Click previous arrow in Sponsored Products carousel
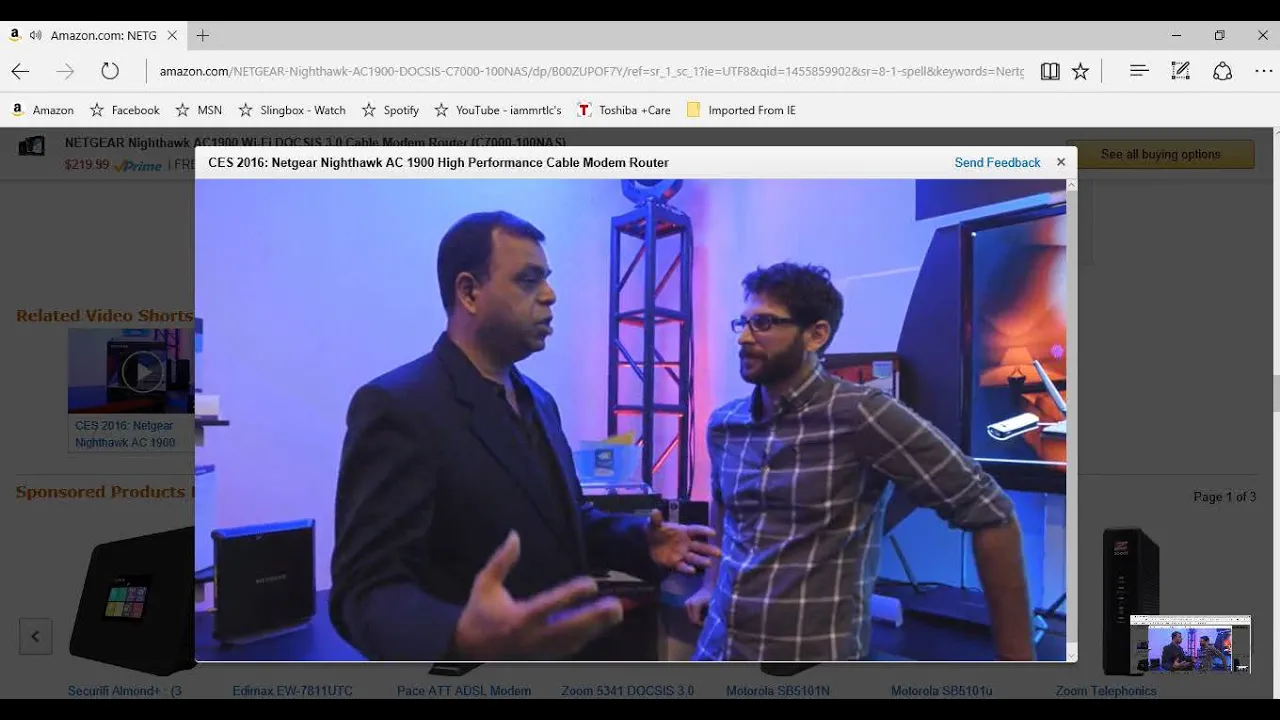The height and width of the screenshot is (720, 1280). [35, 636]
